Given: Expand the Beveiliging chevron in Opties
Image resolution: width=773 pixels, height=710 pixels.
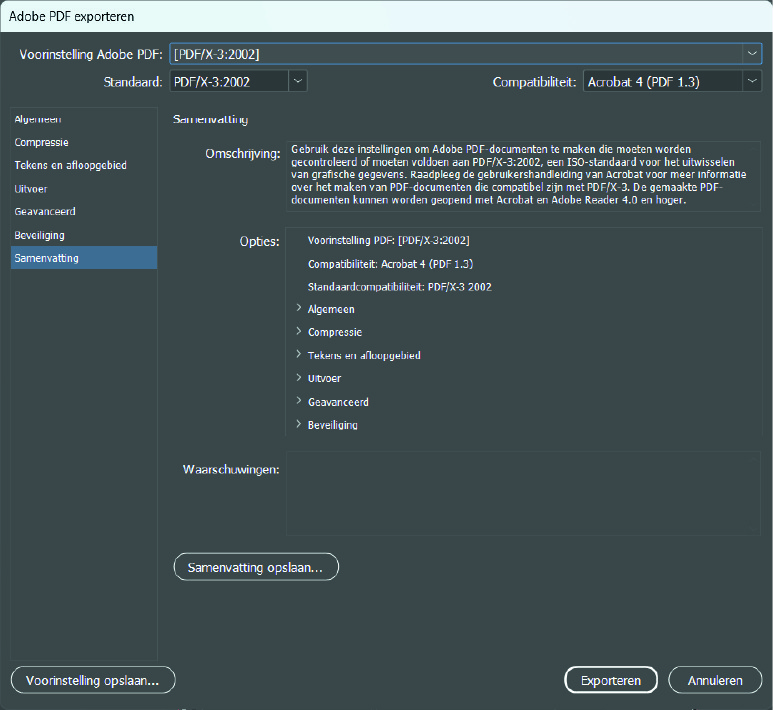Looking at the screenshot, I should (299, 425).
